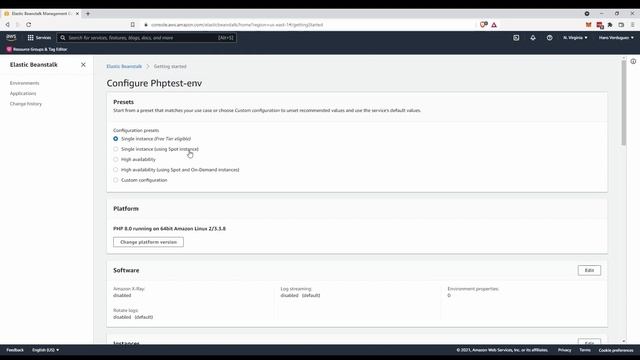Click the PHP 8.0 platform description text
The height and width of the screenshot is (360, 640).
[x=169, y=229]
